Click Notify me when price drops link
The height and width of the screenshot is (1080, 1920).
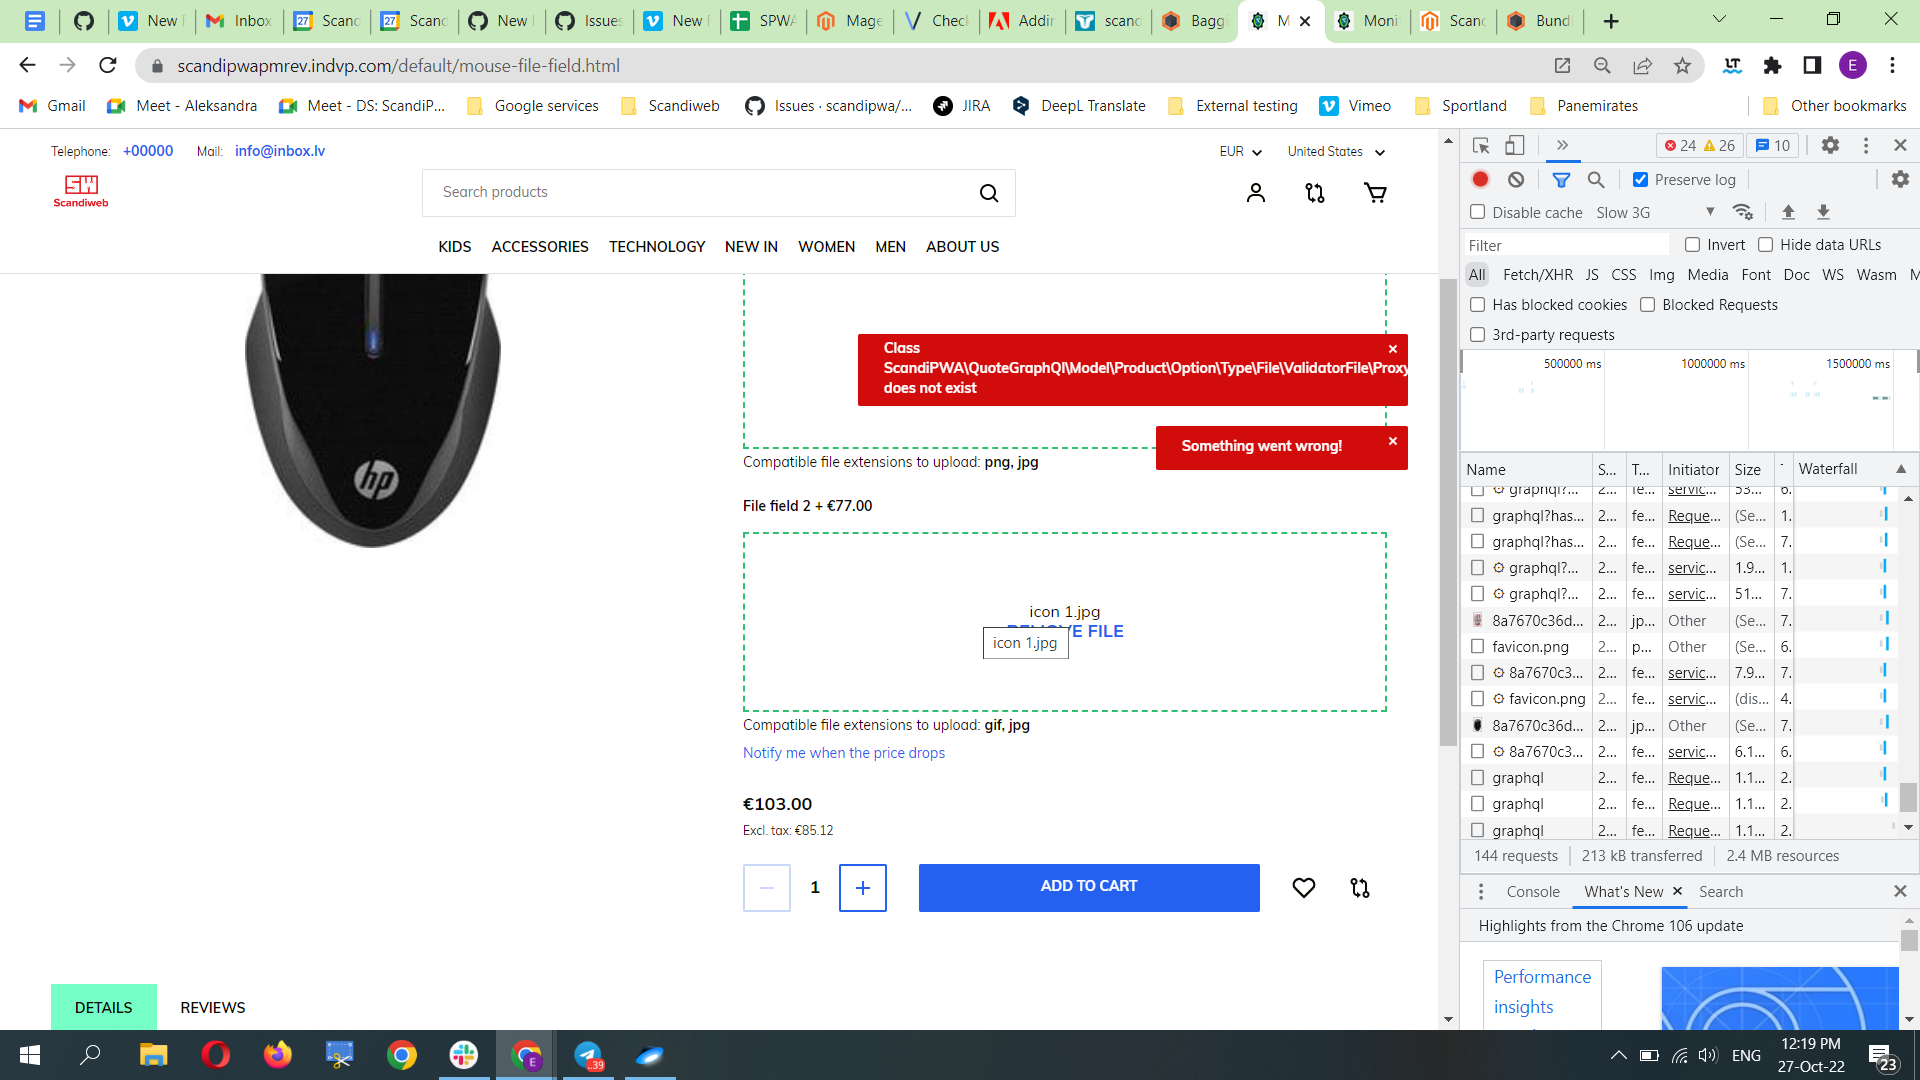tap(843, 753)
